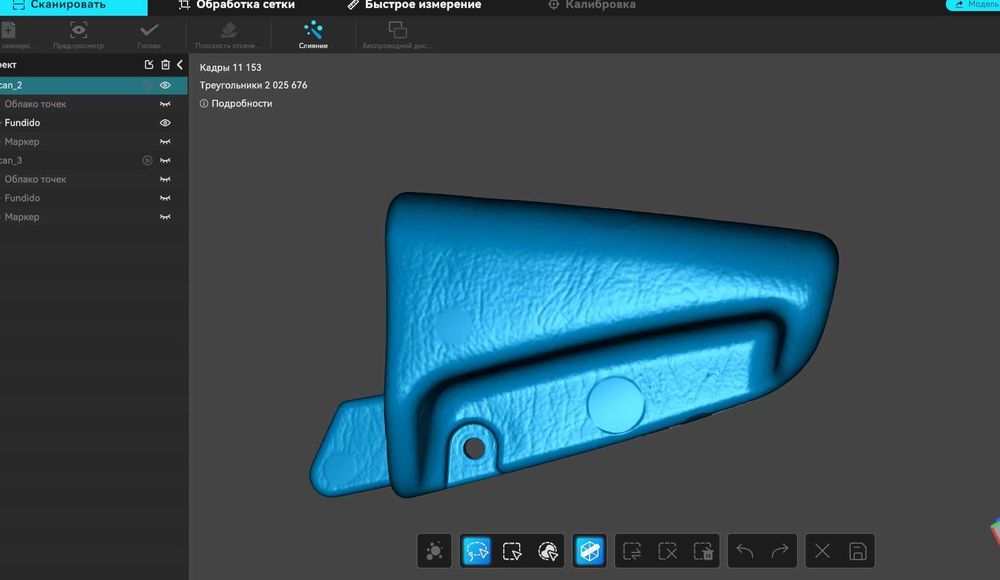Select the Облако точек row under Scan_2

pyautogui.click(x=94, y=104)
